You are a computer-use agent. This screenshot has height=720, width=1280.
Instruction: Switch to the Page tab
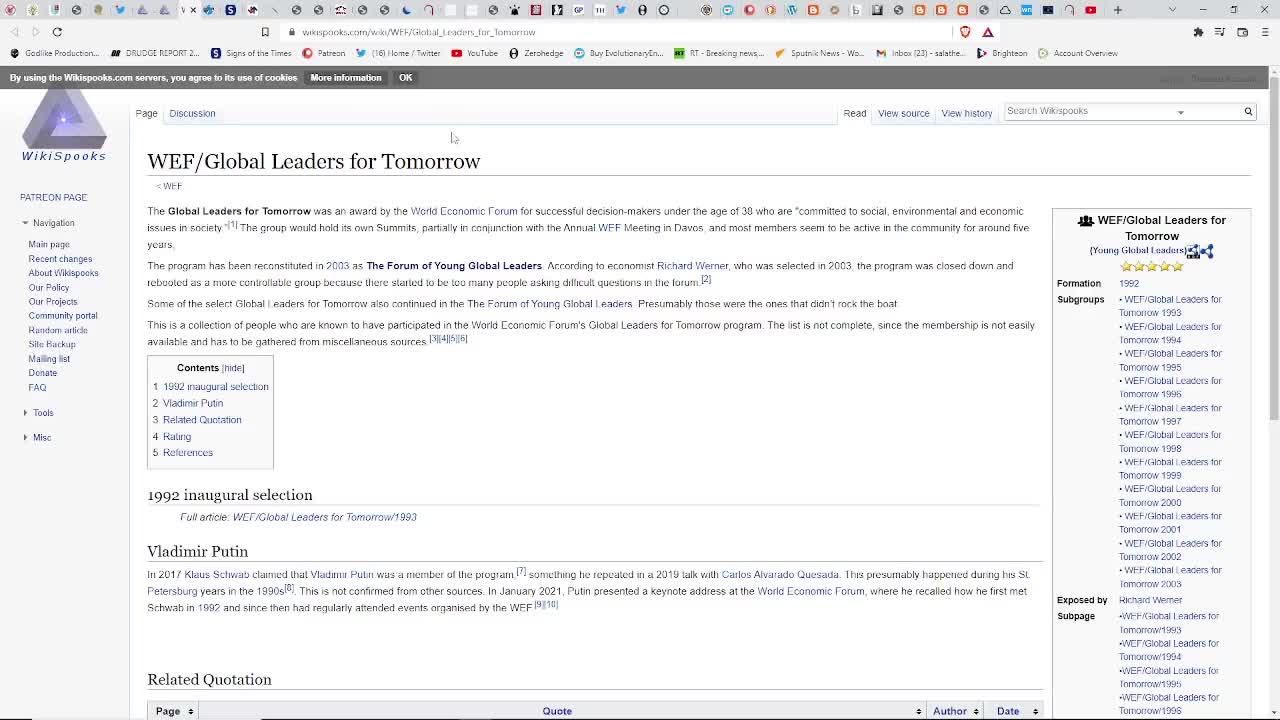coord(146,113)
